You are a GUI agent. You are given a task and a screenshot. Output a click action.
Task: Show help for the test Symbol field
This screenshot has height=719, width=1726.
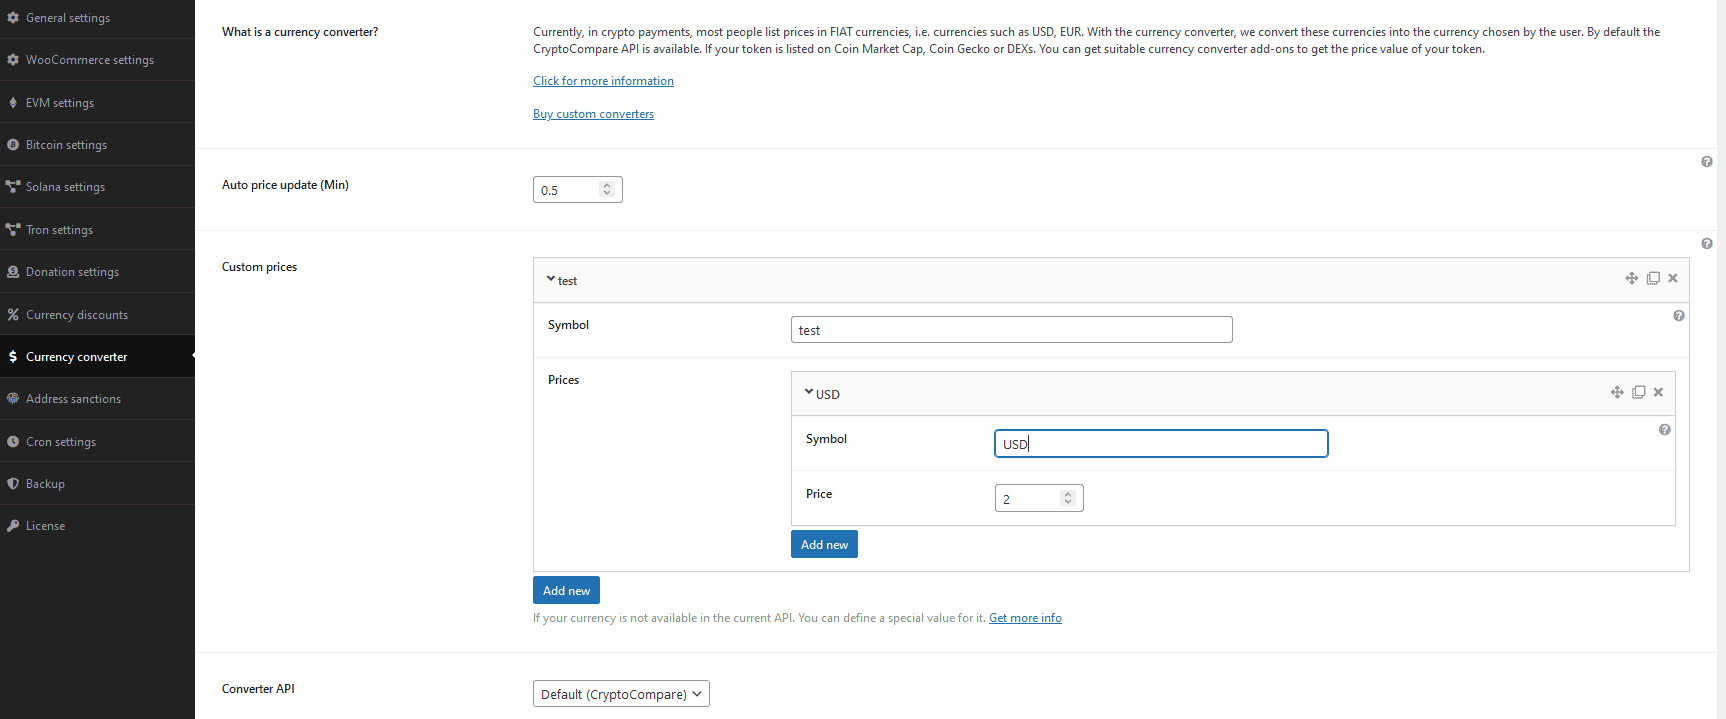point(1679,316)
